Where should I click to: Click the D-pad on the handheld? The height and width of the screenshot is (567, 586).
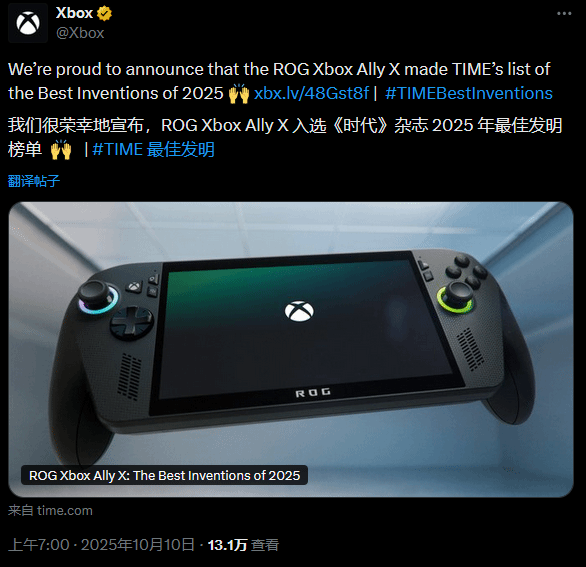(131, 323)
